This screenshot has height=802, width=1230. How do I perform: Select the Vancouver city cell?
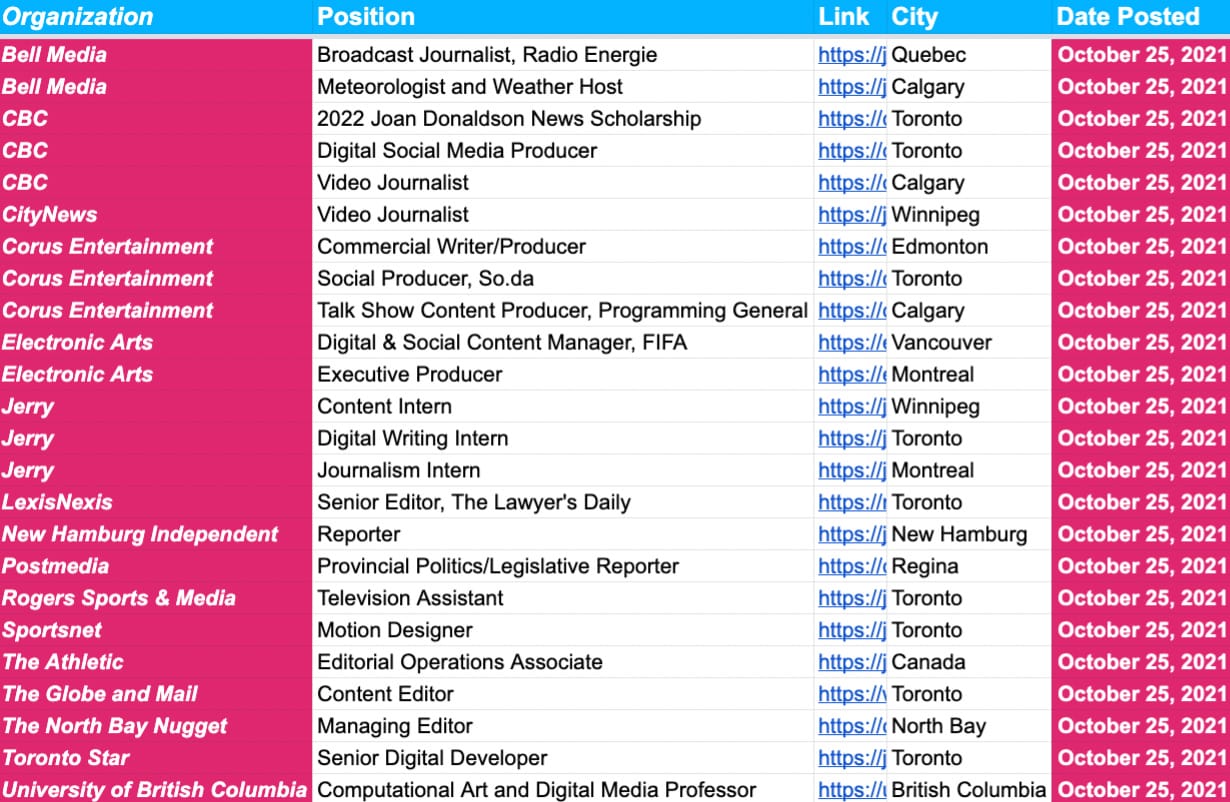click(x=941, y=343)
